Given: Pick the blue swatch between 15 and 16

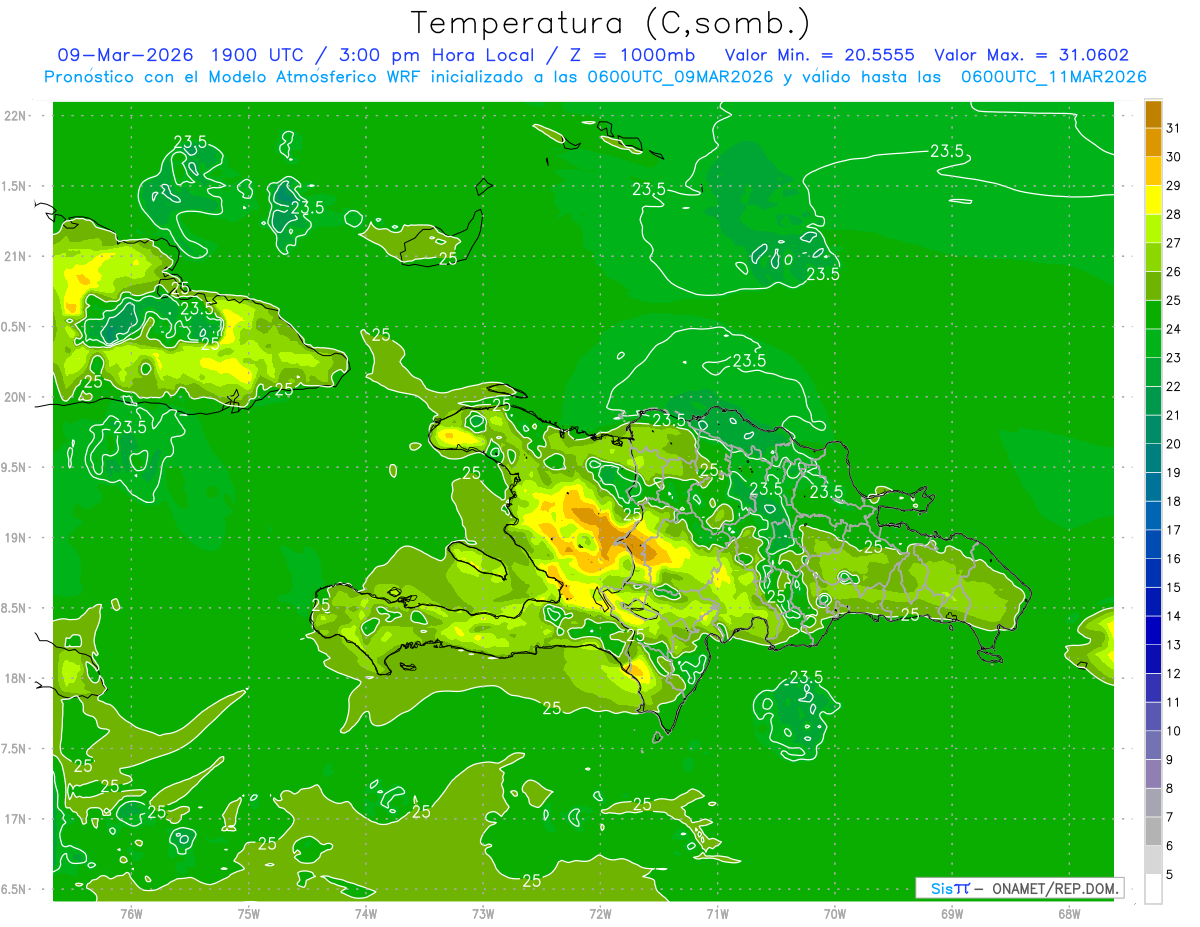Looking at the screenshot, I should click(1153, 573).
